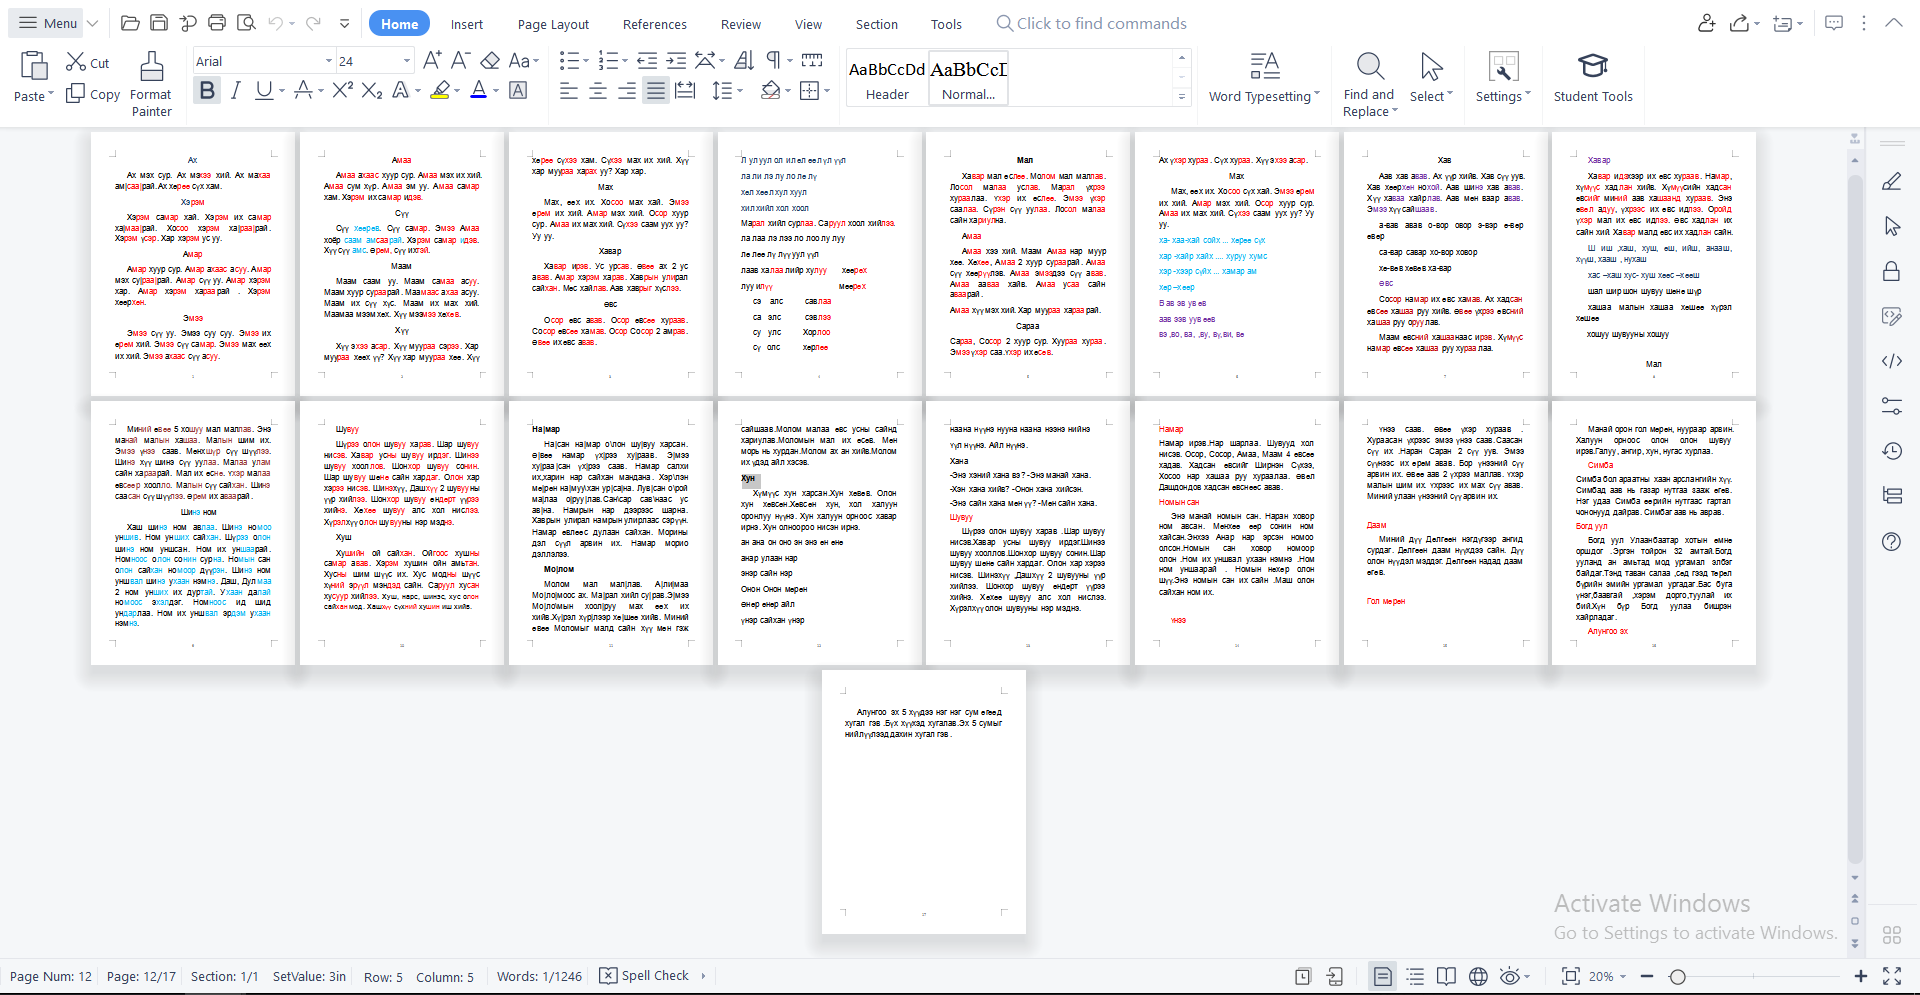1920x995 pixels.
Task: Switch to Web Layout view globe icon
Action: 1478,976
